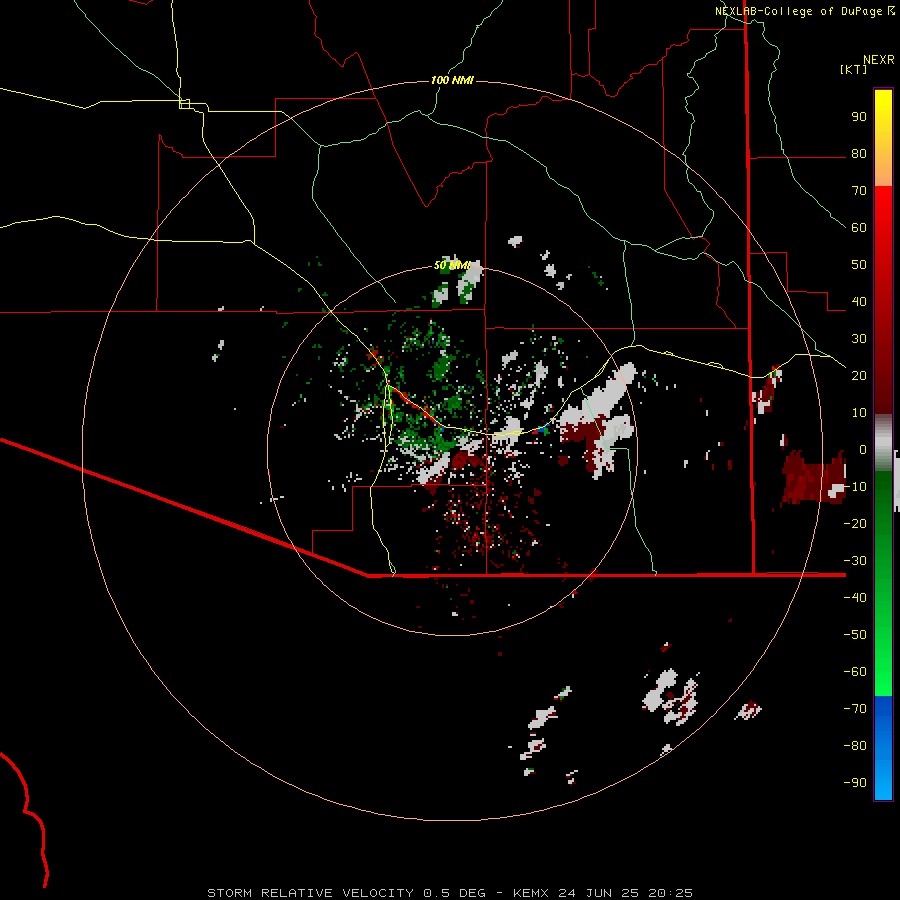Click the 90 value on the velocity scale
This screenshot has width=900, height=900.
click(859, 117)
